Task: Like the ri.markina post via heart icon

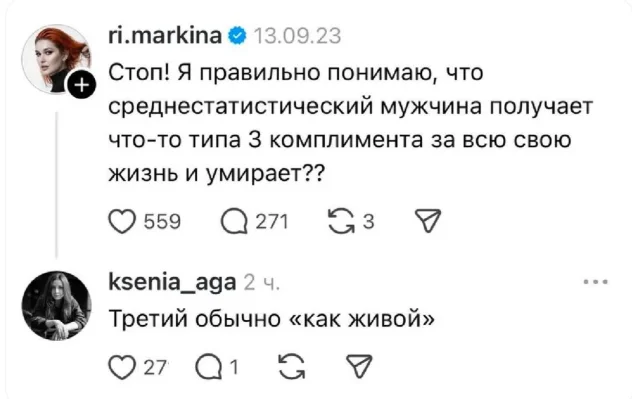Action: click(x=122, y=222)
